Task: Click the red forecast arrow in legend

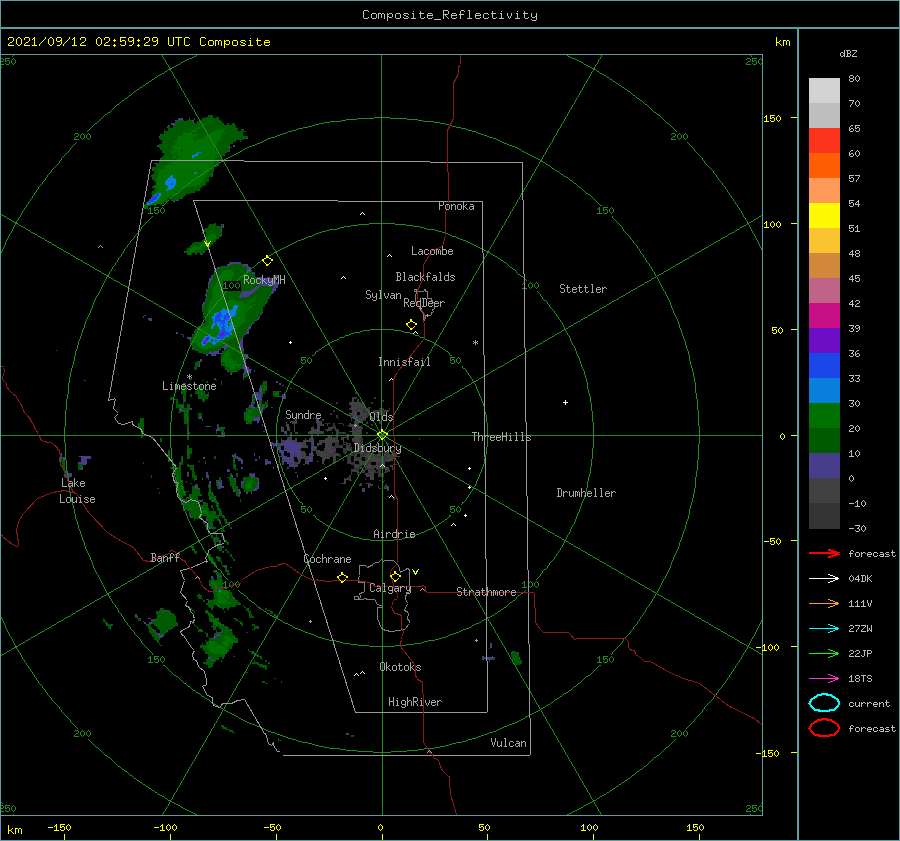Action: (824, 553)
